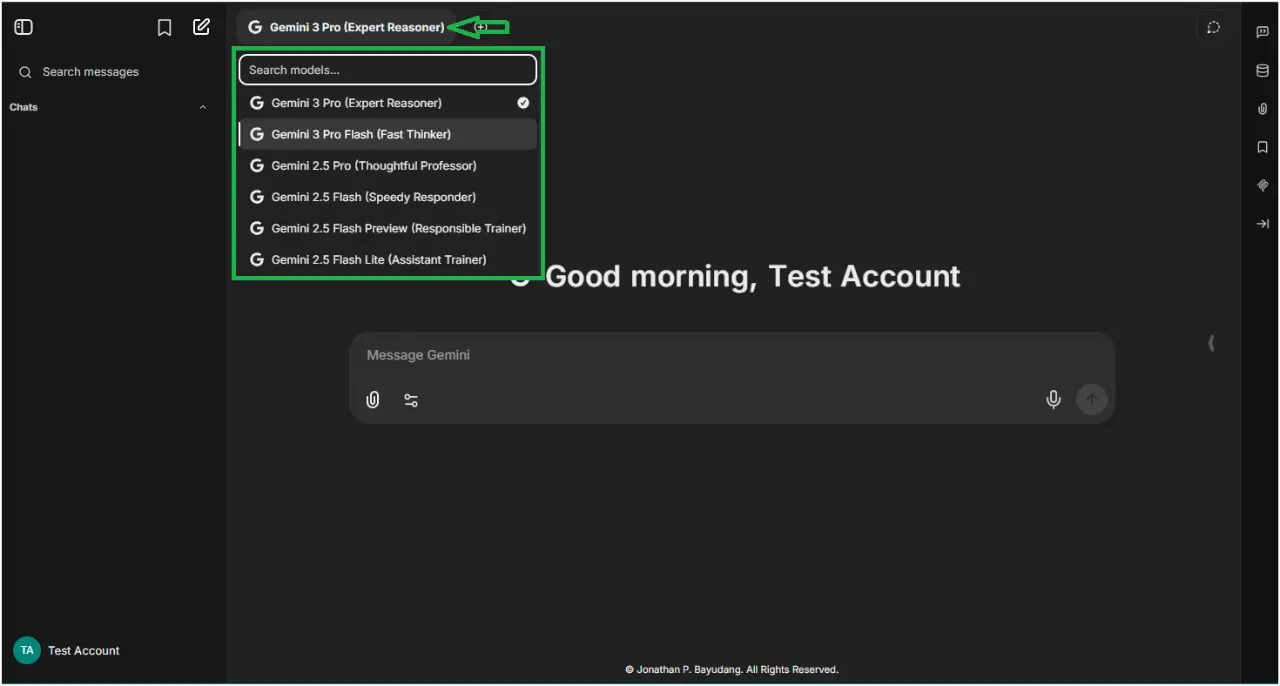The image size is (1280, 686).
Task: Click the Search messages field
Action: click(x=112, y=72)
